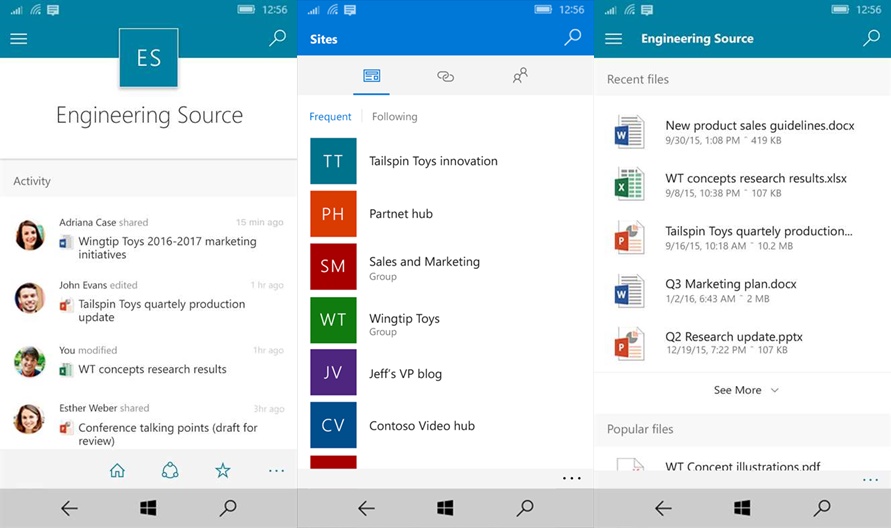Open the CV Contoso Video hub tile
This screenshot has width=891, height=528.
pyautogui.click(x=333, y=425)
